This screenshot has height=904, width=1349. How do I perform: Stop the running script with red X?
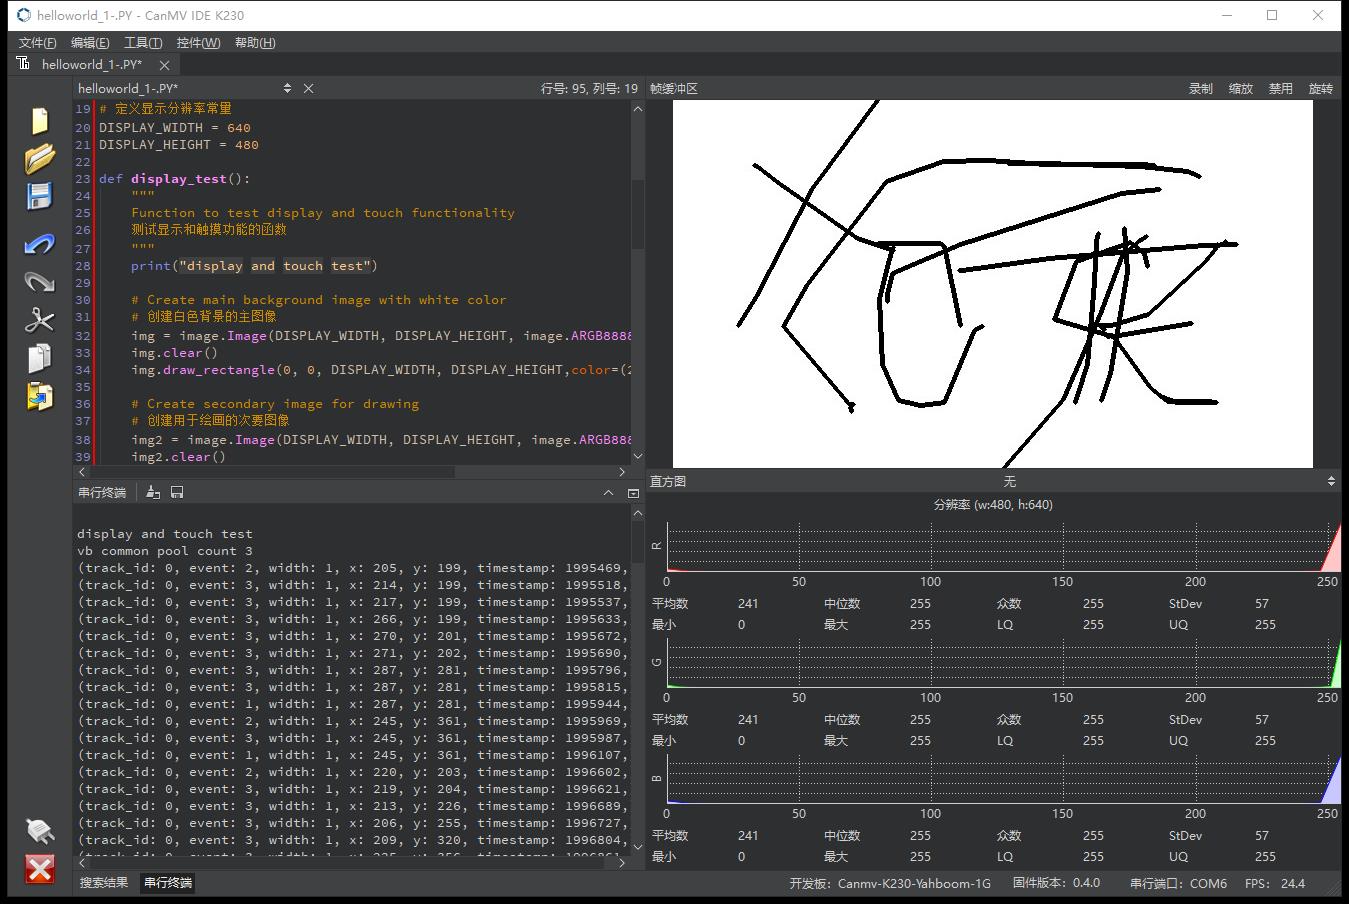pos(40,869)
